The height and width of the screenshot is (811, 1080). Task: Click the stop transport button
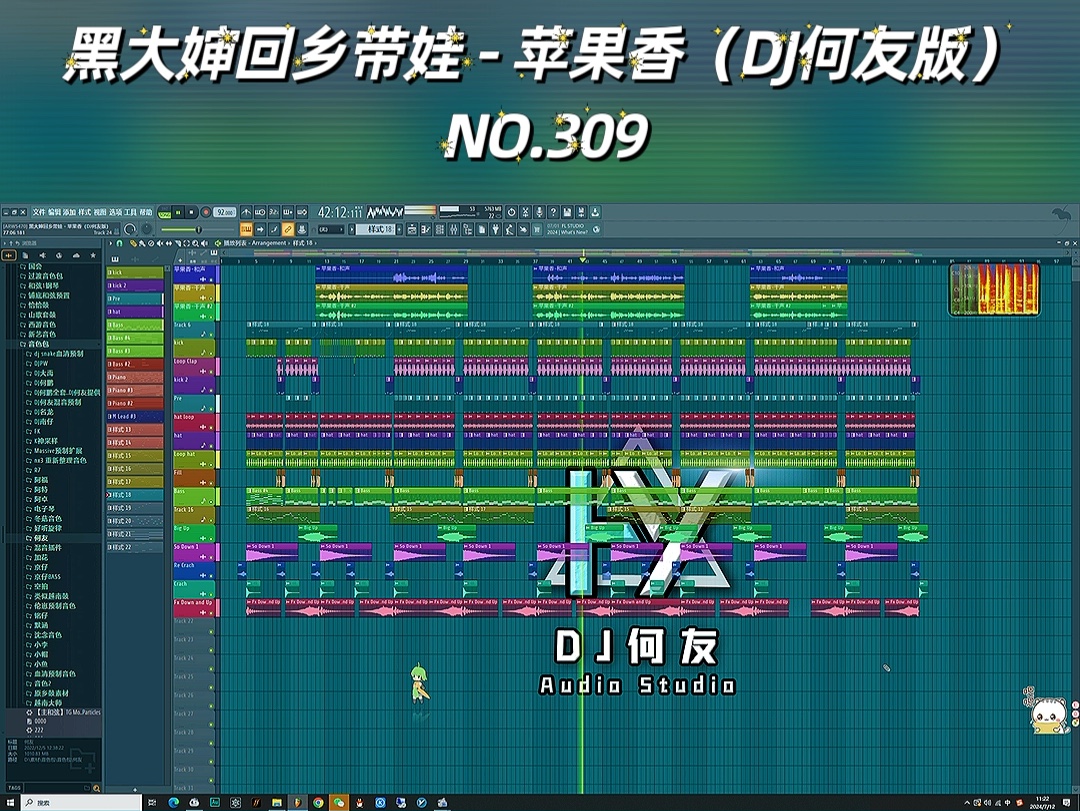point(191,213)
